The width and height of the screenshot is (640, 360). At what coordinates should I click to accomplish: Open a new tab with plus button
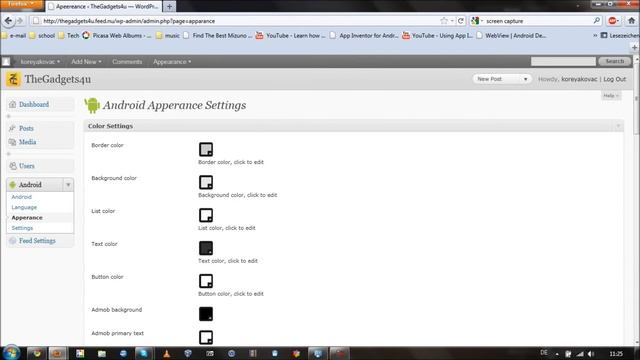(x=169, y=7)
